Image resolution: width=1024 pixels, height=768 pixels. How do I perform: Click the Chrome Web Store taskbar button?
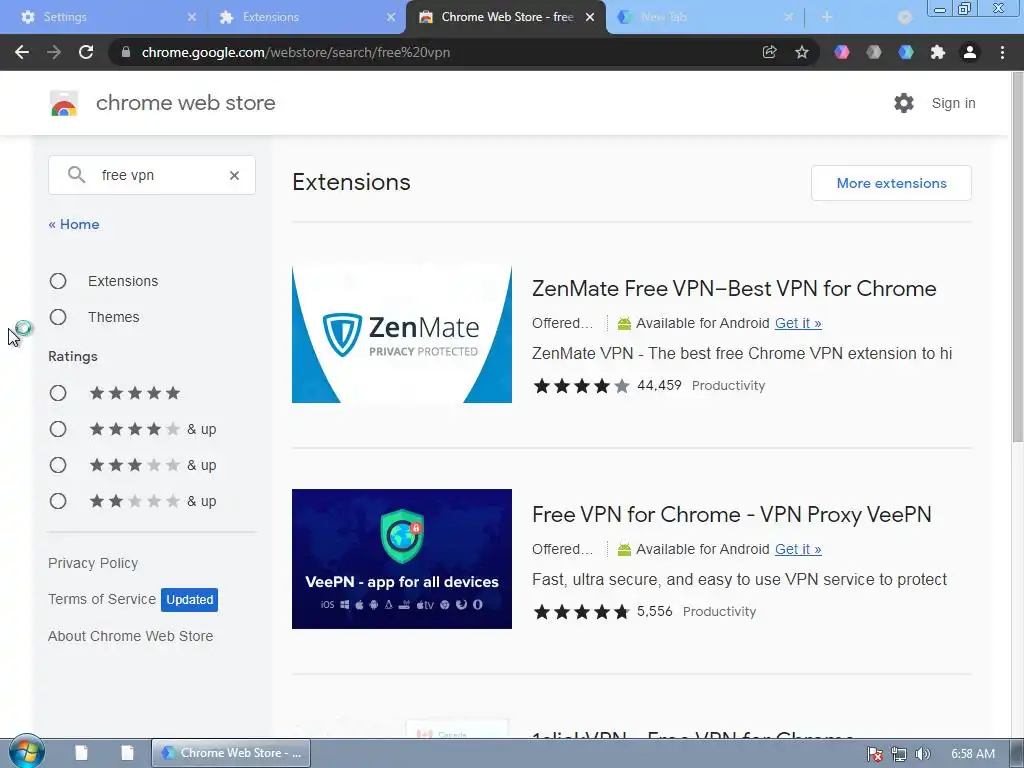tap(231, 753)
